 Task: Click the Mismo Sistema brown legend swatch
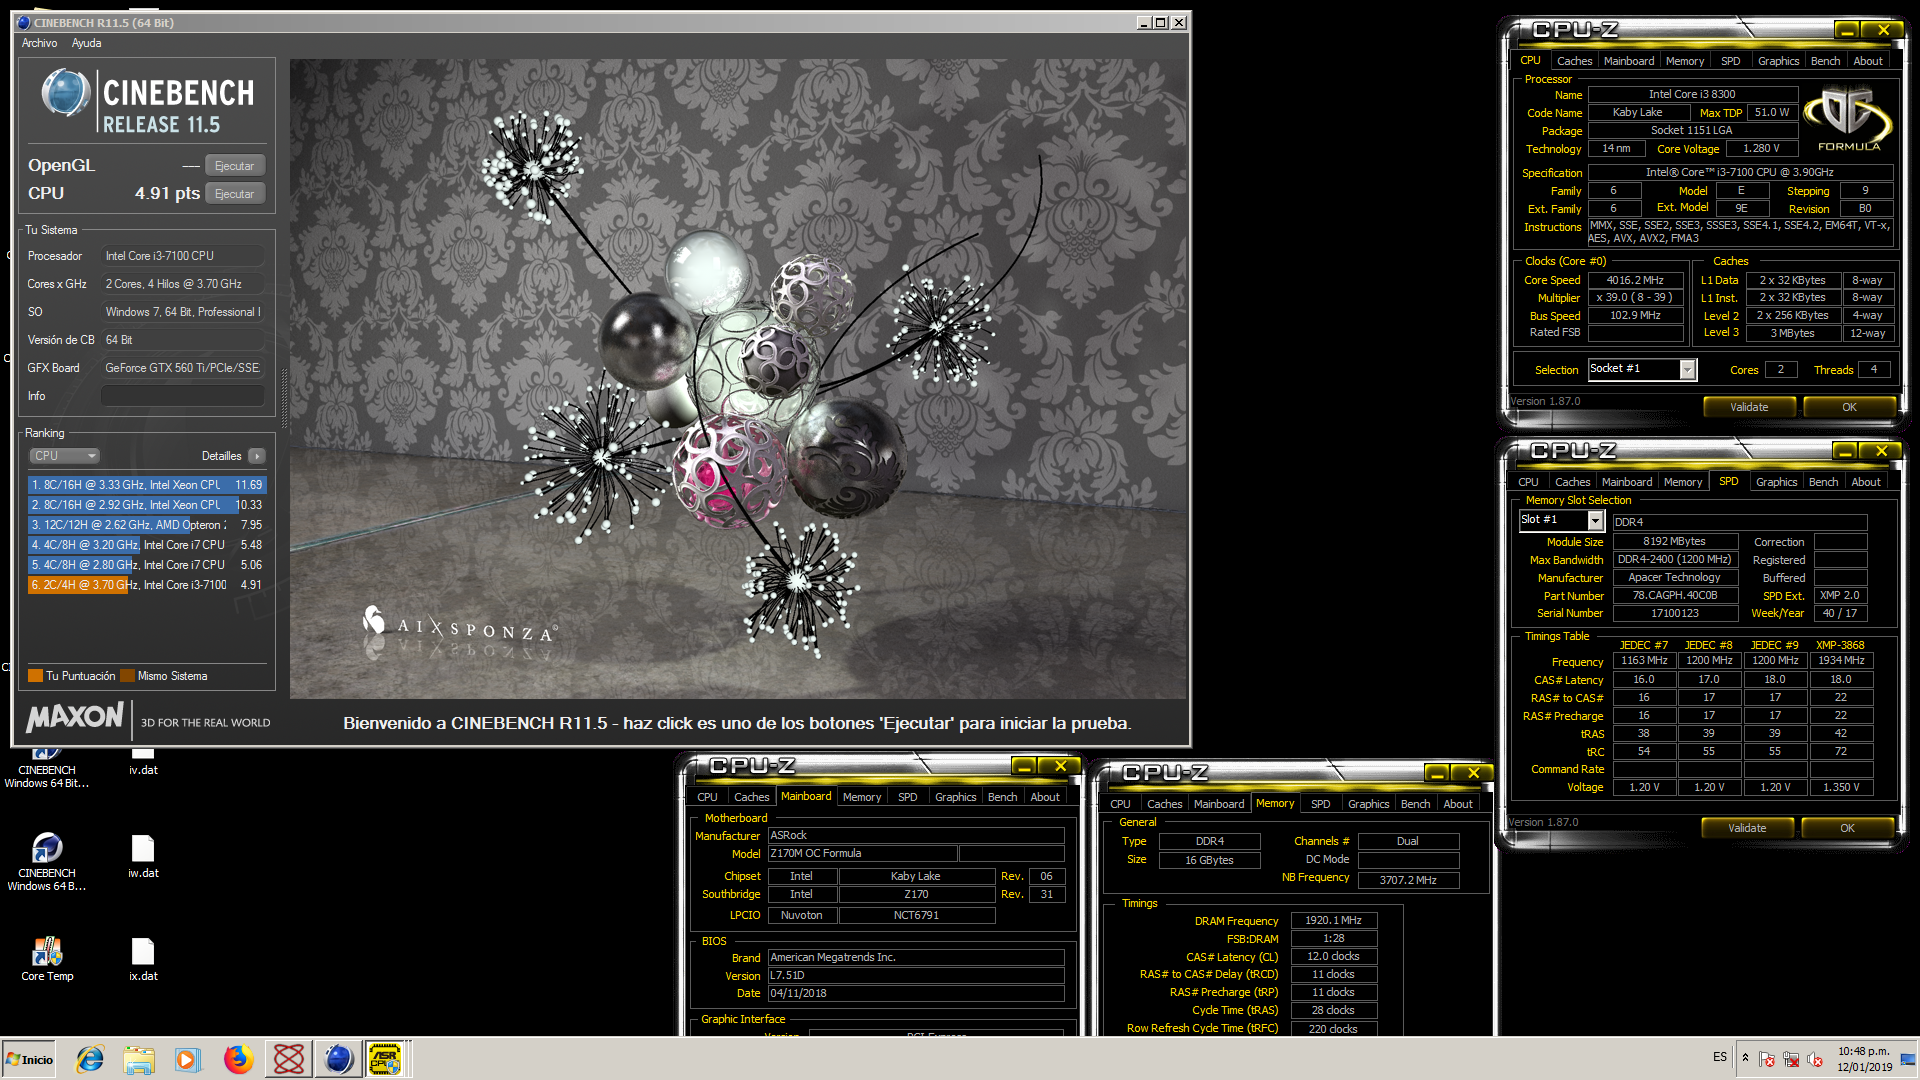pos(127,676)
